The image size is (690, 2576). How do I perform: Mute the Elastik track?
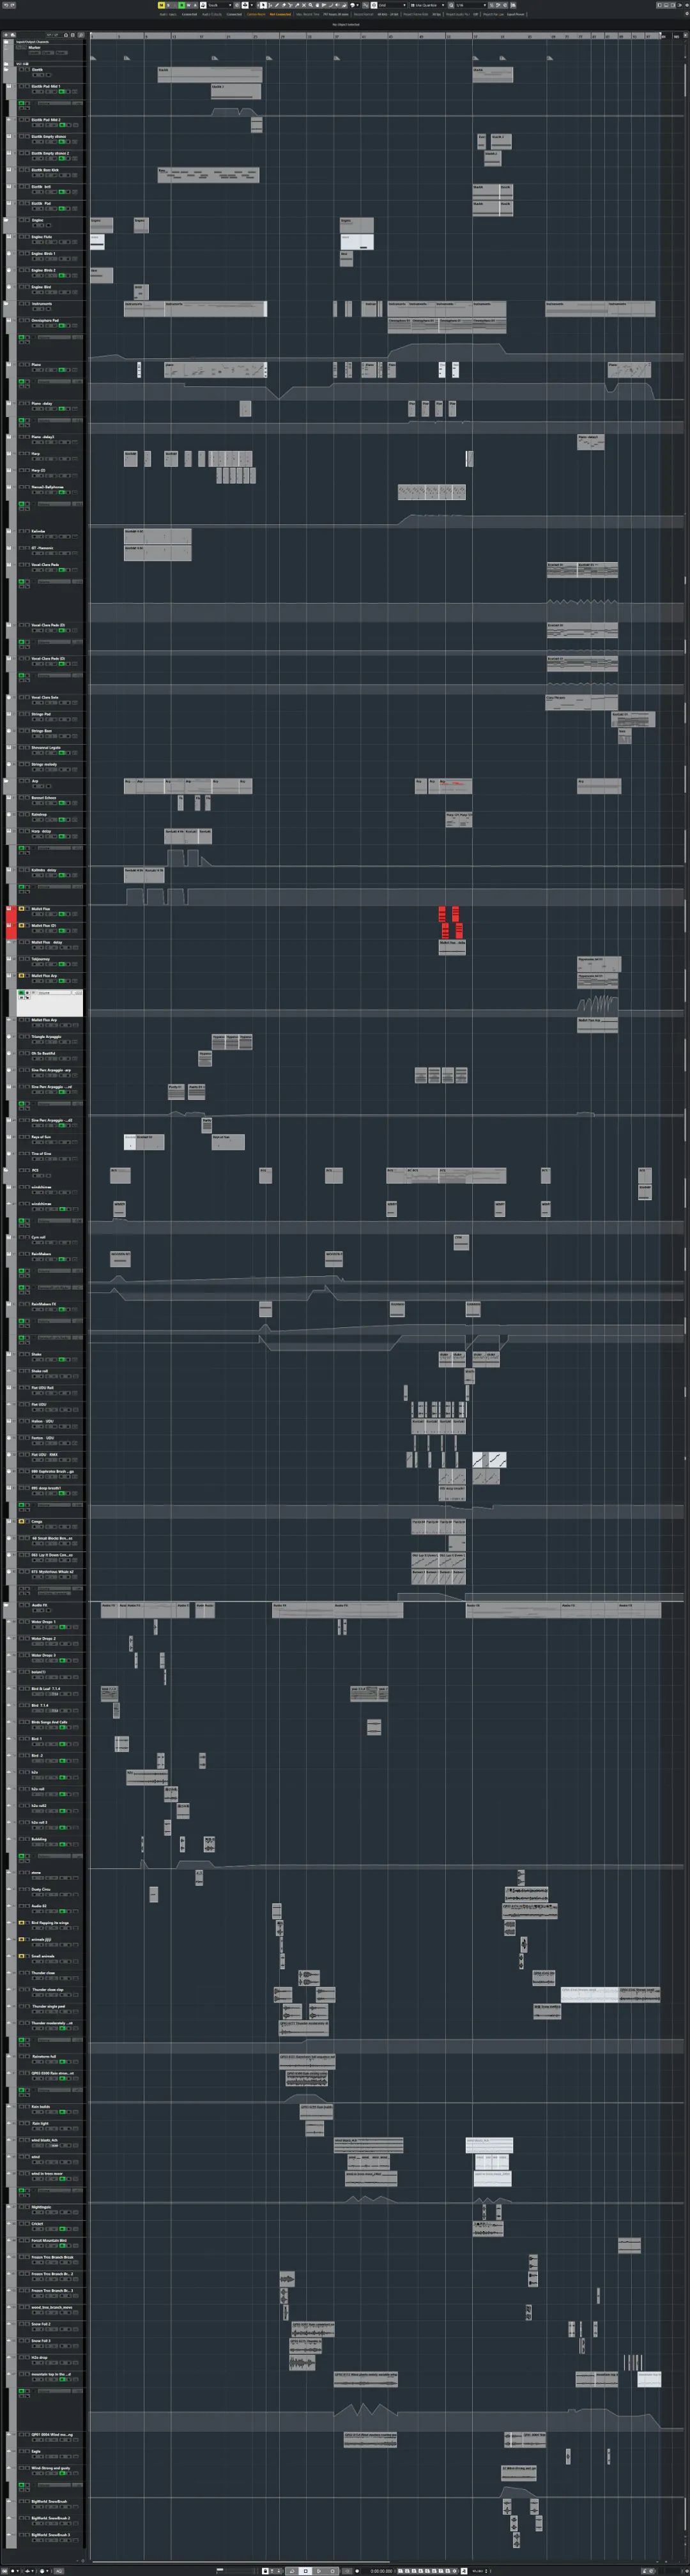click(x=22, y=70)
